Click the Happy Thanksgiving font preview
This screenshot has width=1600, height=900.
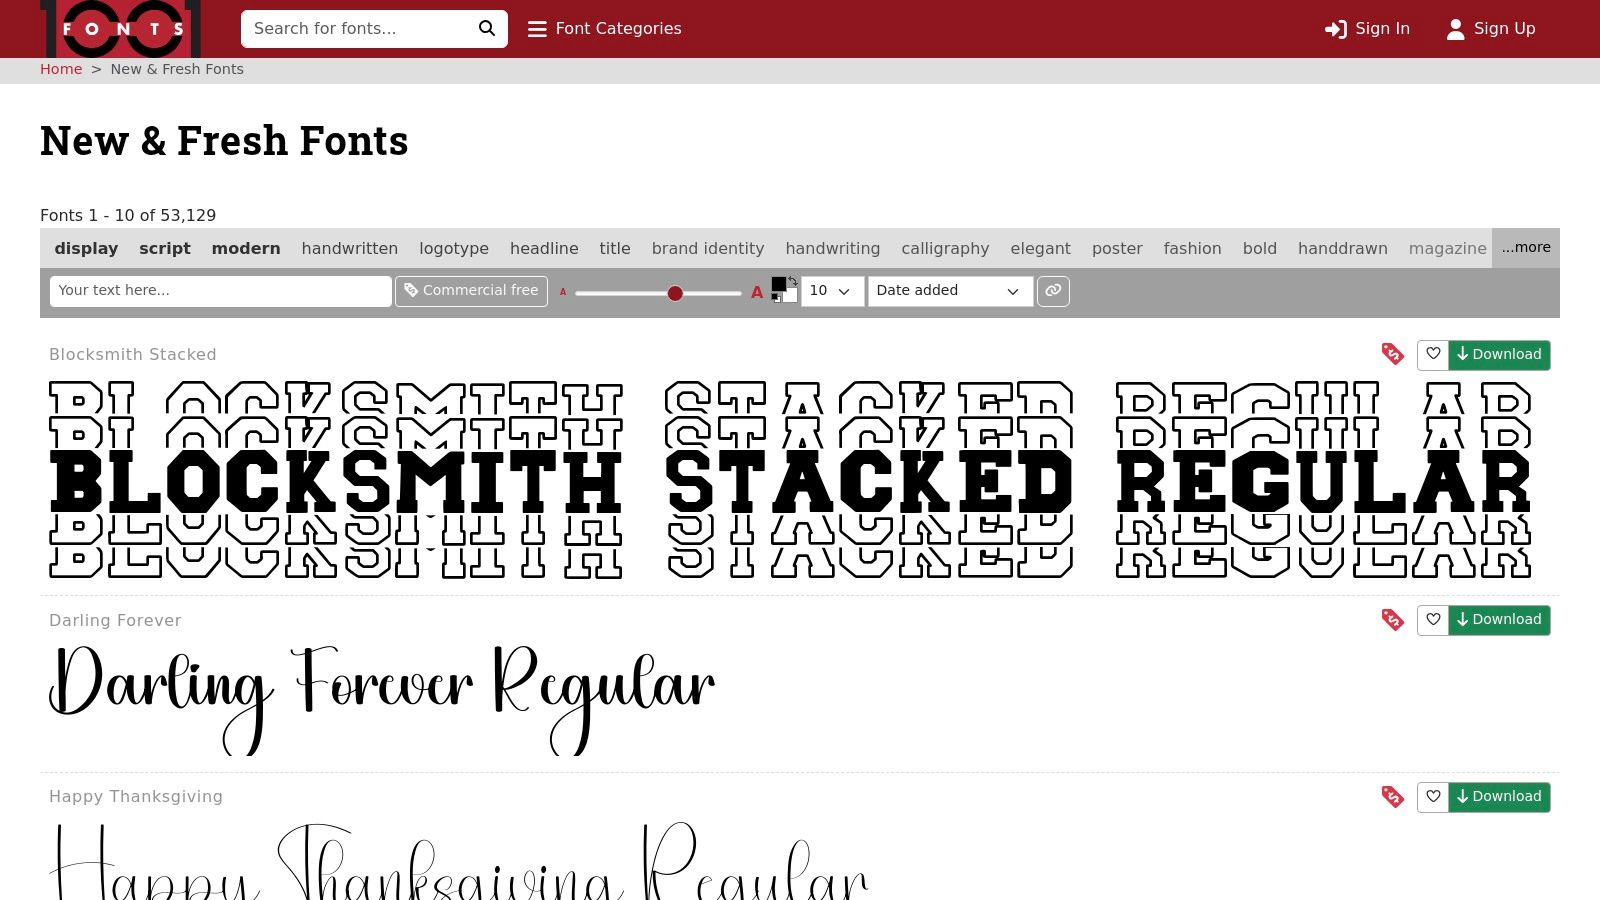coord(459,861)
